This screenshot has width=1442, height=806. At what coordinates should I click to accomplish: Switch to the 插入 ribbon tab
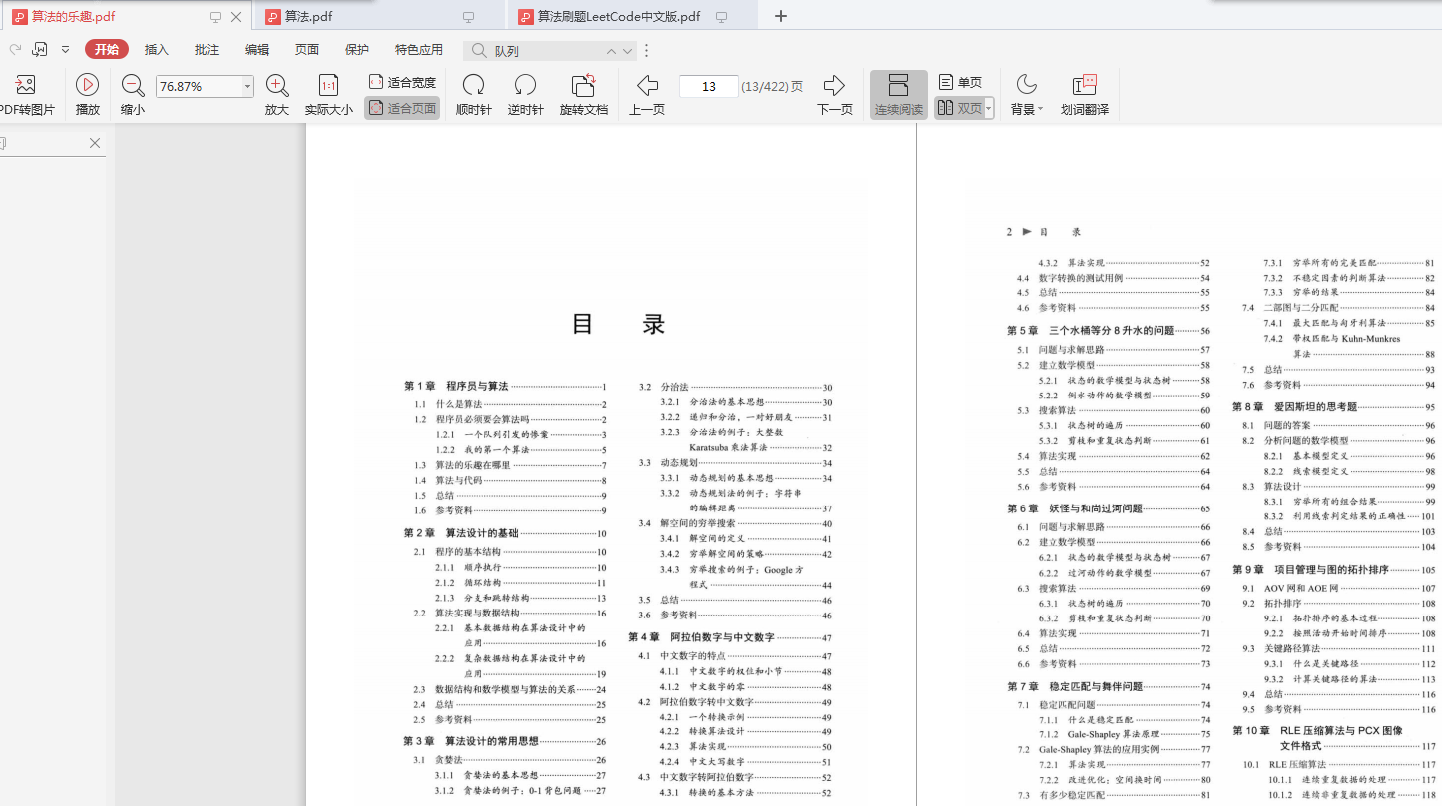pyautogui.click(x=156, y=48)
